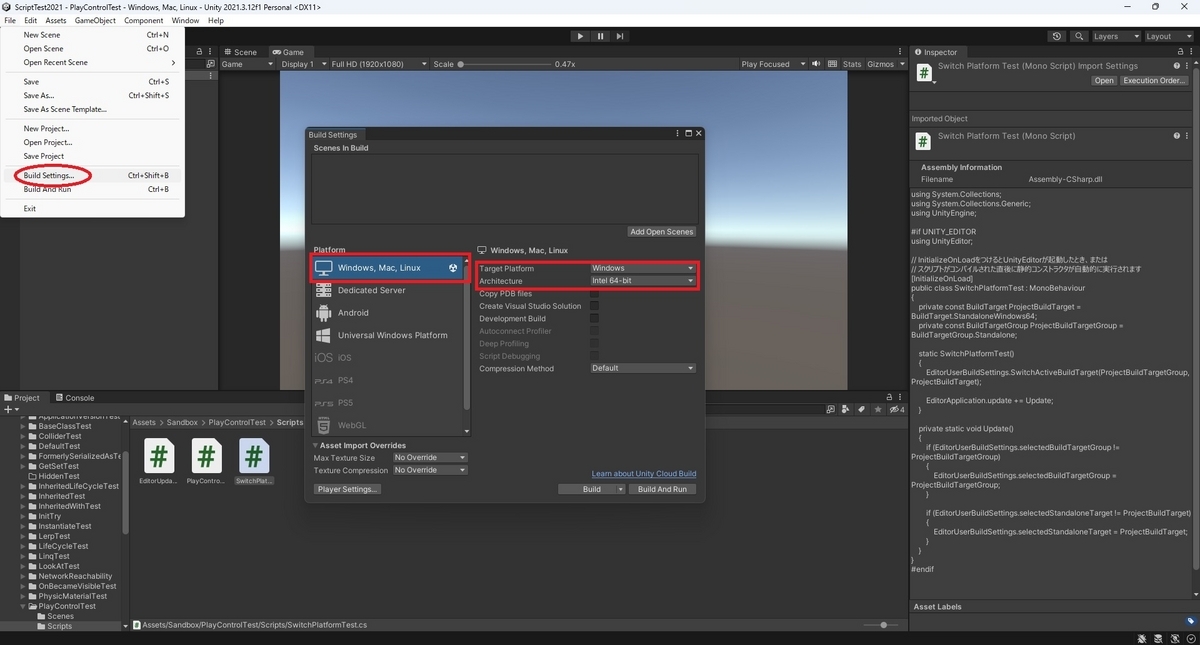Open the Undo History icon
This screenshot has height=645, width=1200.
tap(1058, 36)
